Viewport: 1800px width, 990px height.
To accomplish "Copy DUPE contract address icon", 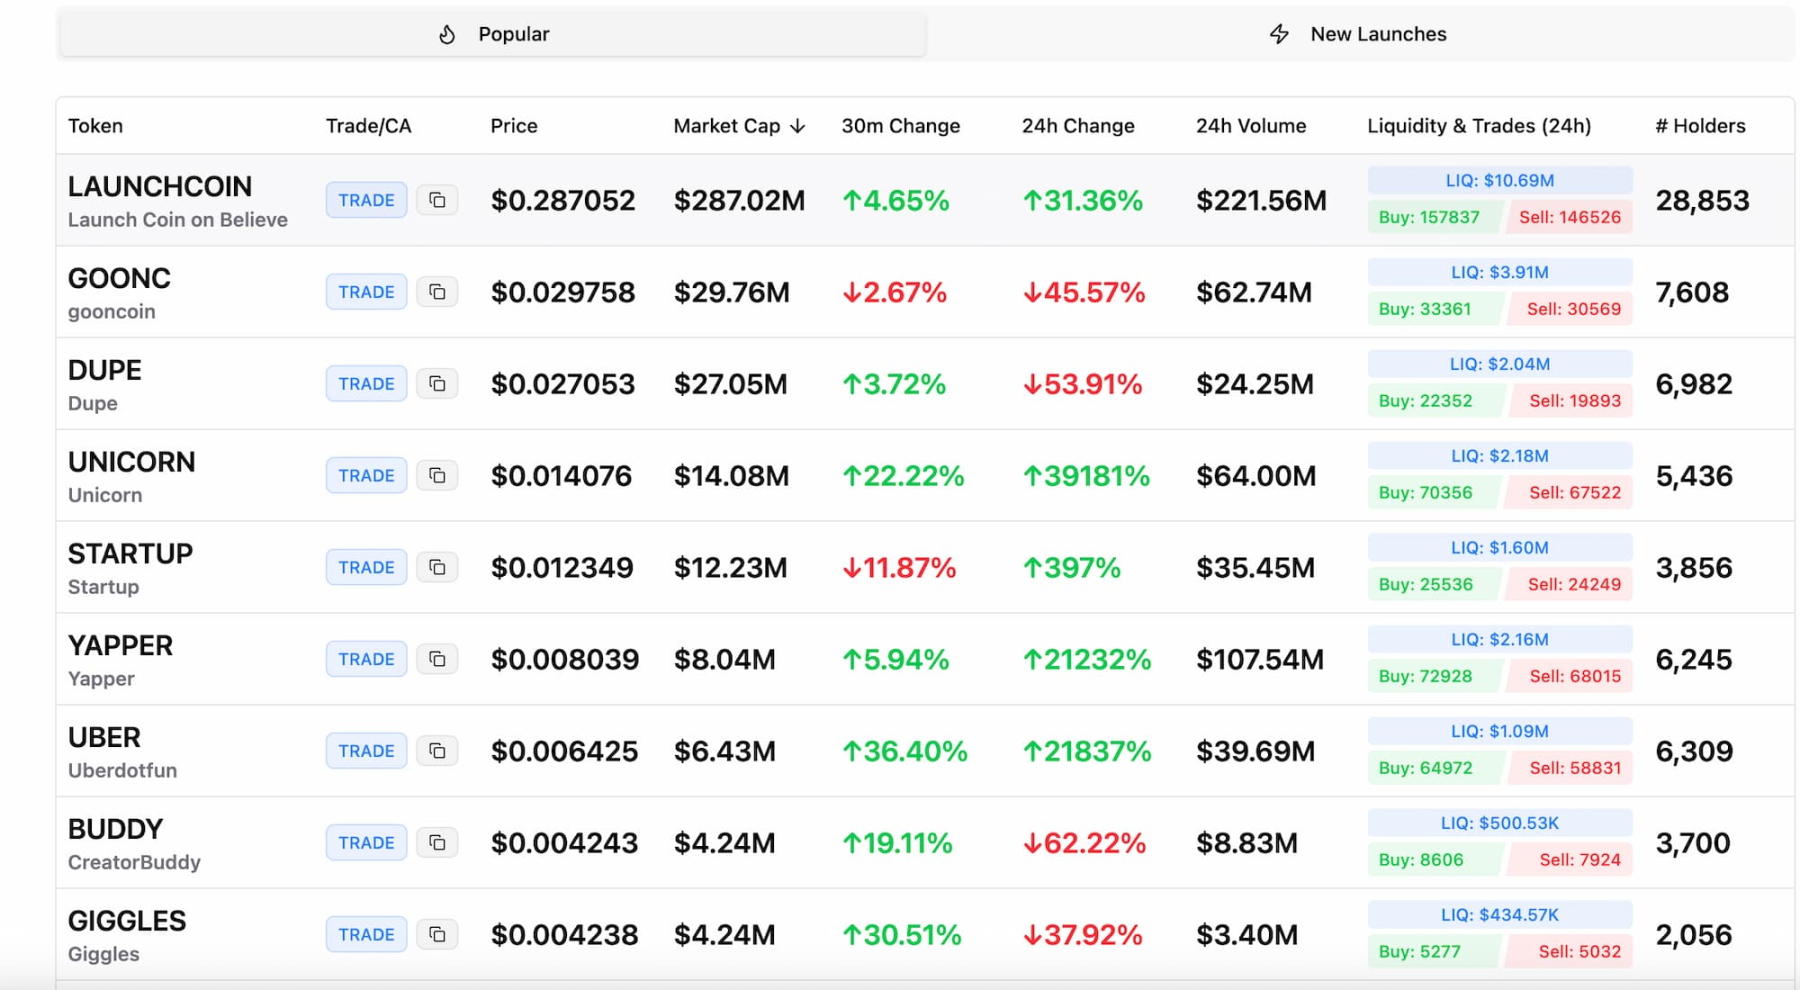I will tap(437, 384).
